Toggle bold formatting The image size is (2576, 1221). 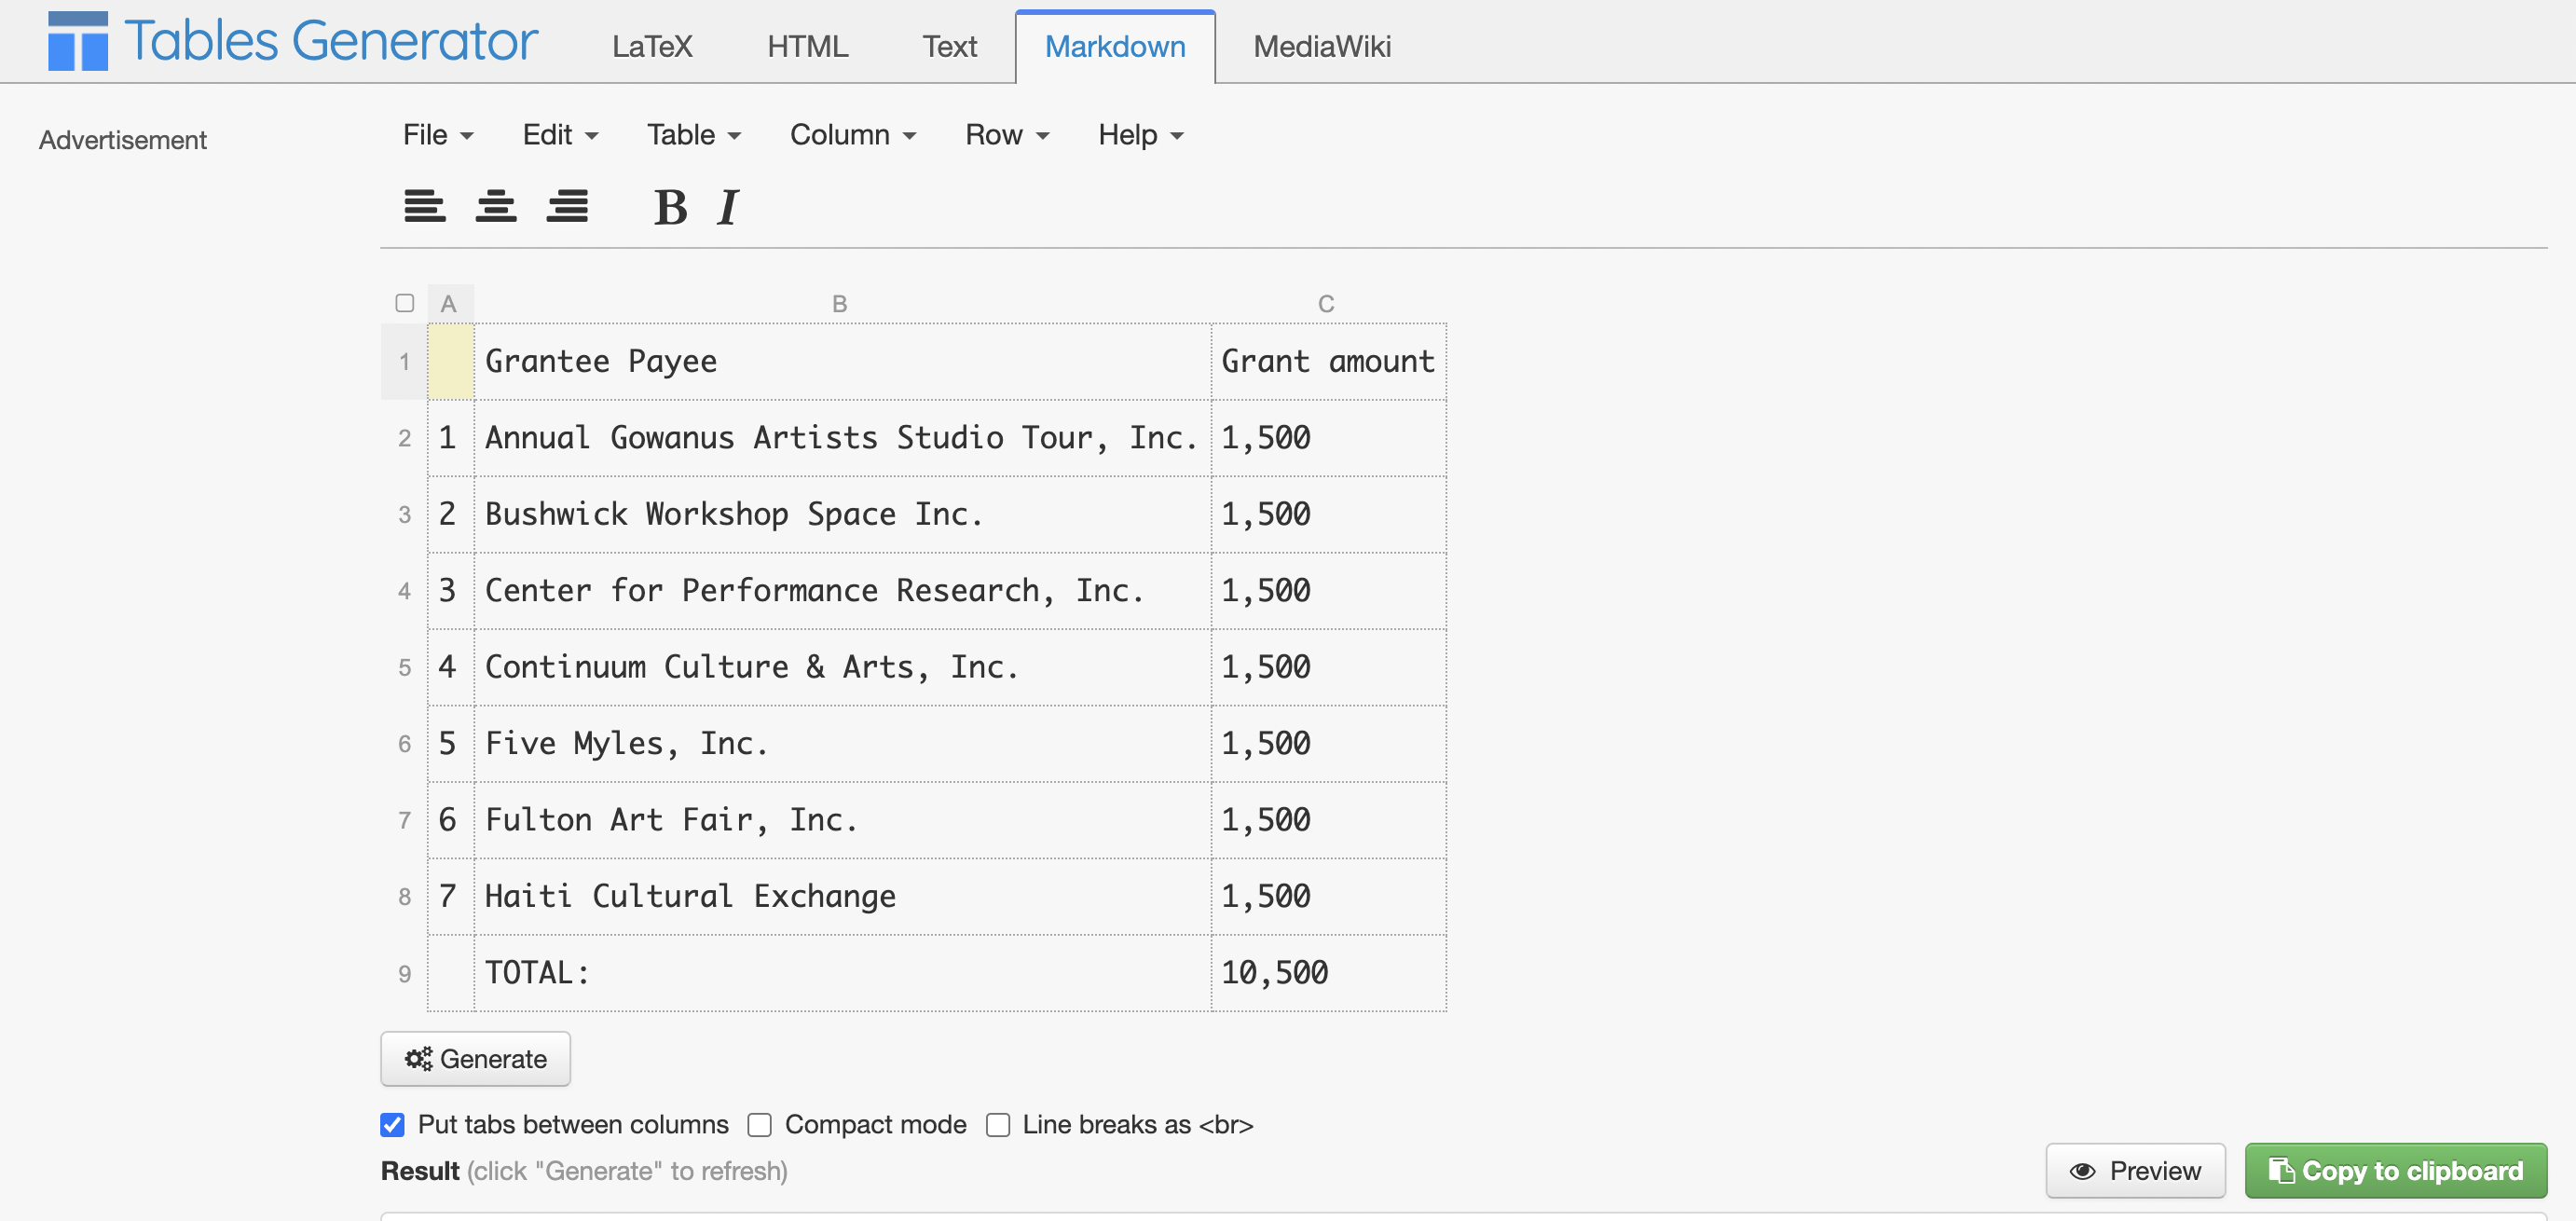pos(670,208)
